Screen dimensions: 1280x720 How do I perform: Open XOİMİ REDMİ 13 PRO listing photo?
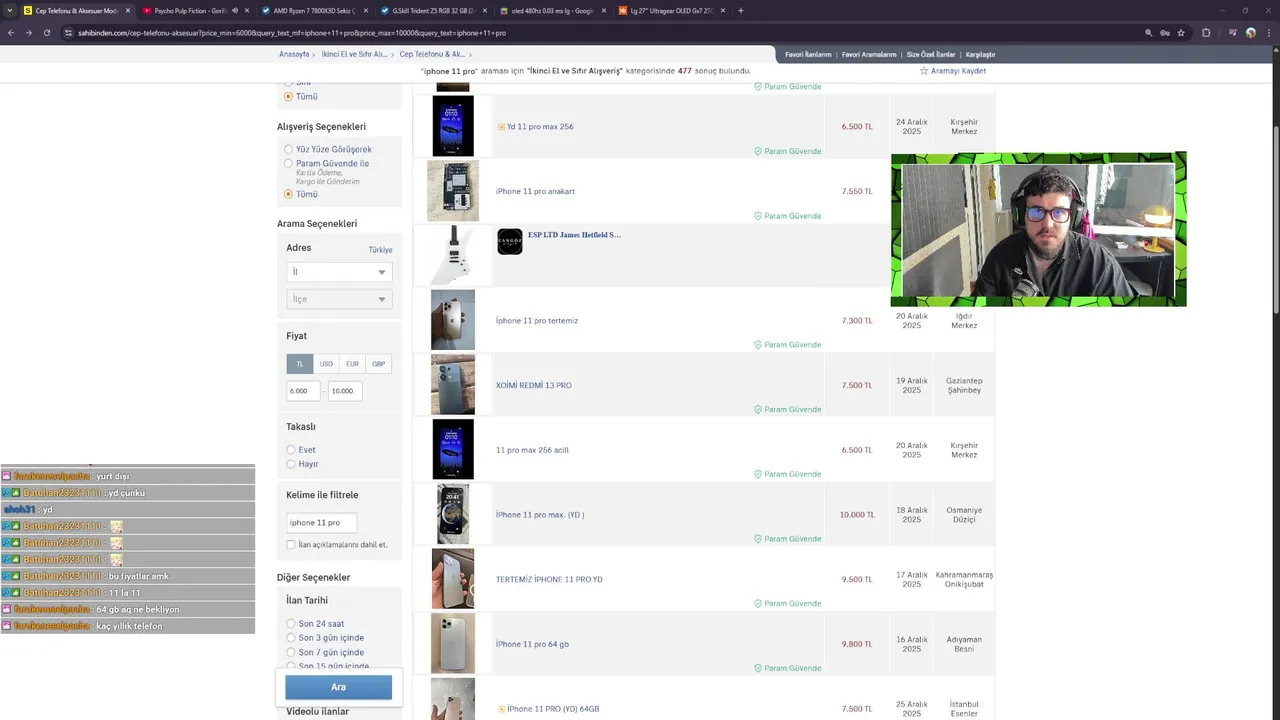(x=453, y=385)
